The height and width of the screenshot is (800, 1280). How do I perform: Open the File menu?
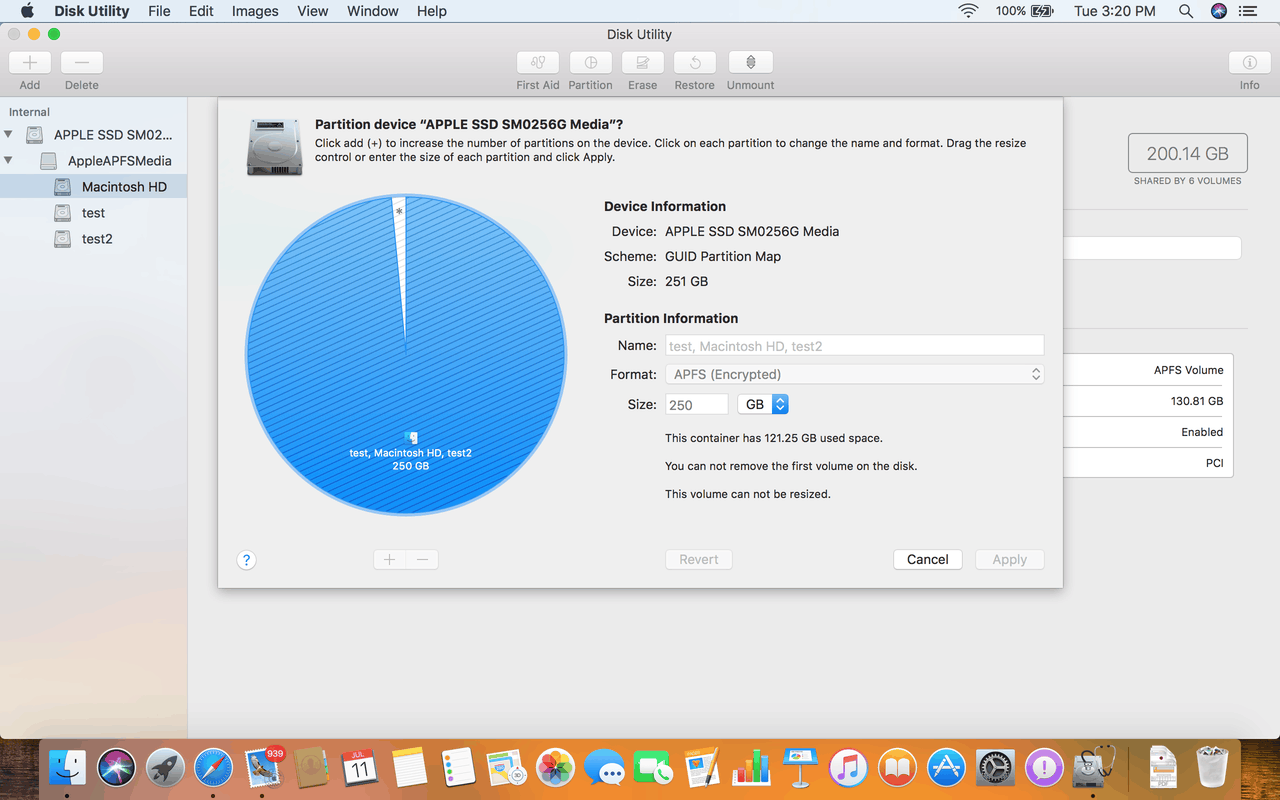tap(159, 11)
